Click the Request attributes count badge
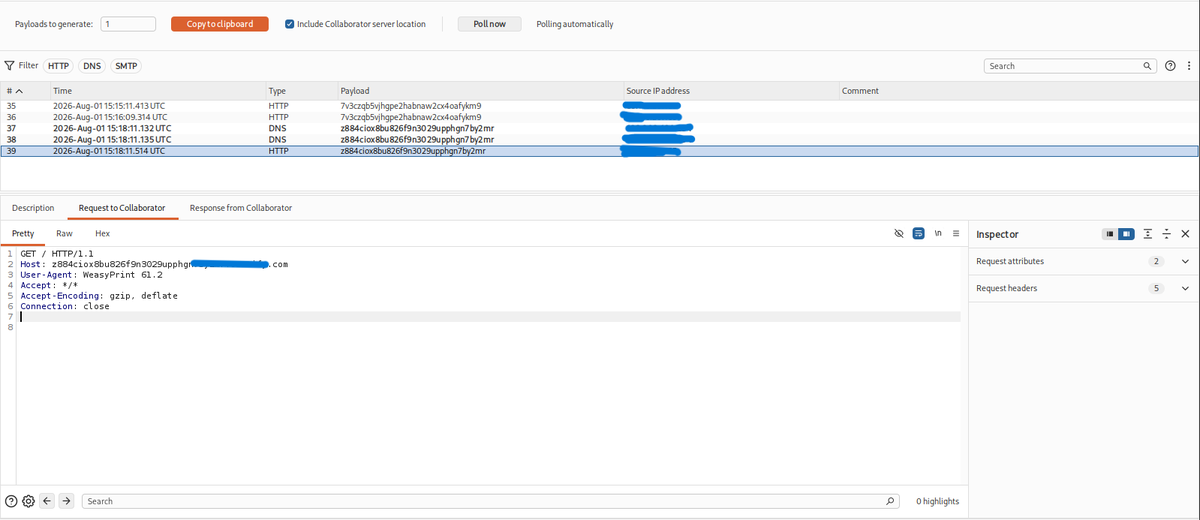Screen dimensions: 1200x520 [x=1157, y=261]
